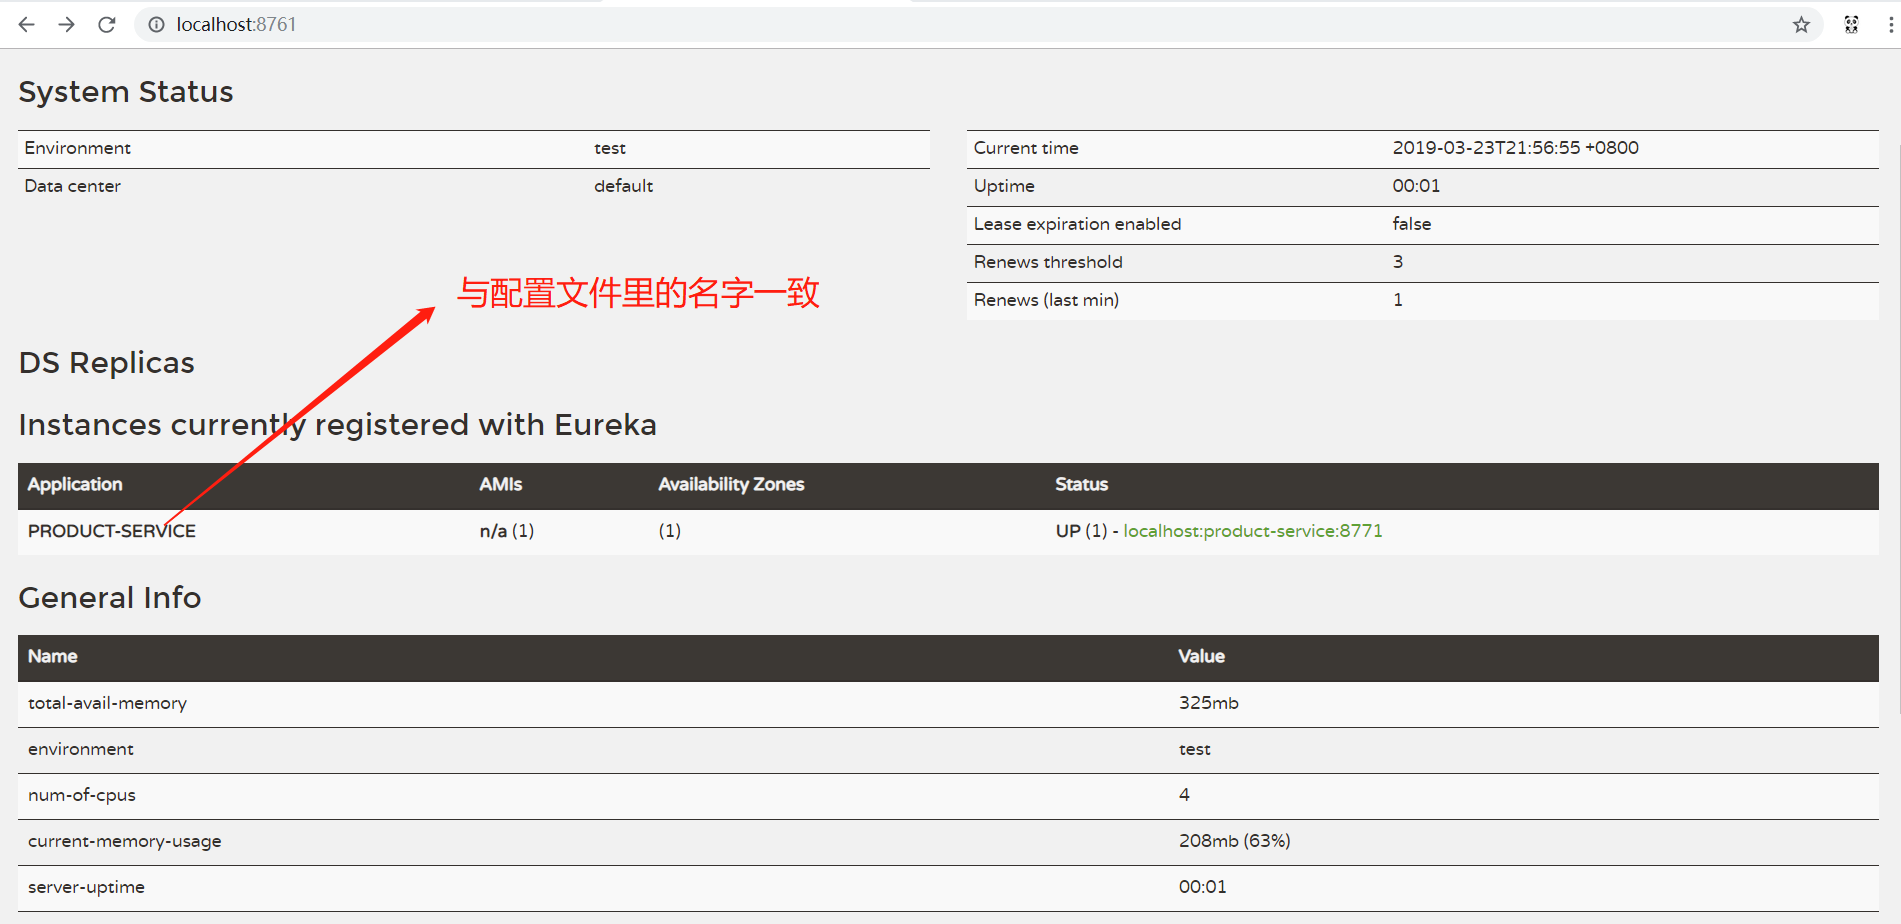Screen dimensions: 1901x924
Task: Open the browser three-dot menu
Action: coord(1891,25)
